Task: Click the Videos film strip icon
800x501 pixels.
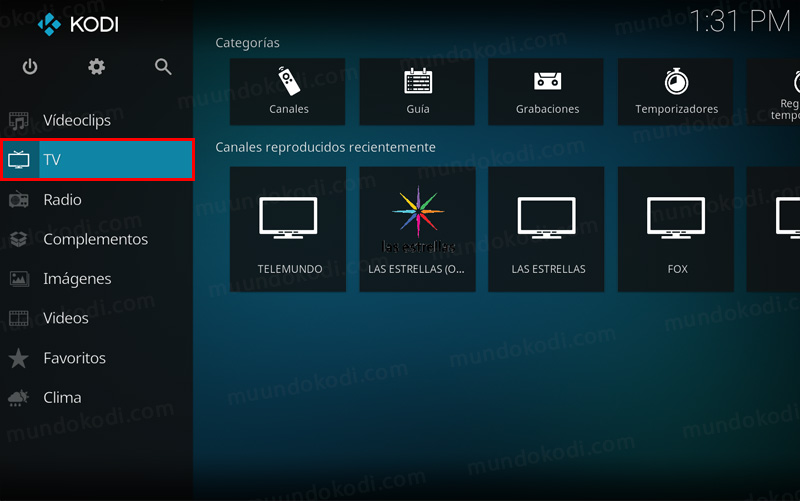Action: (19, 318)
